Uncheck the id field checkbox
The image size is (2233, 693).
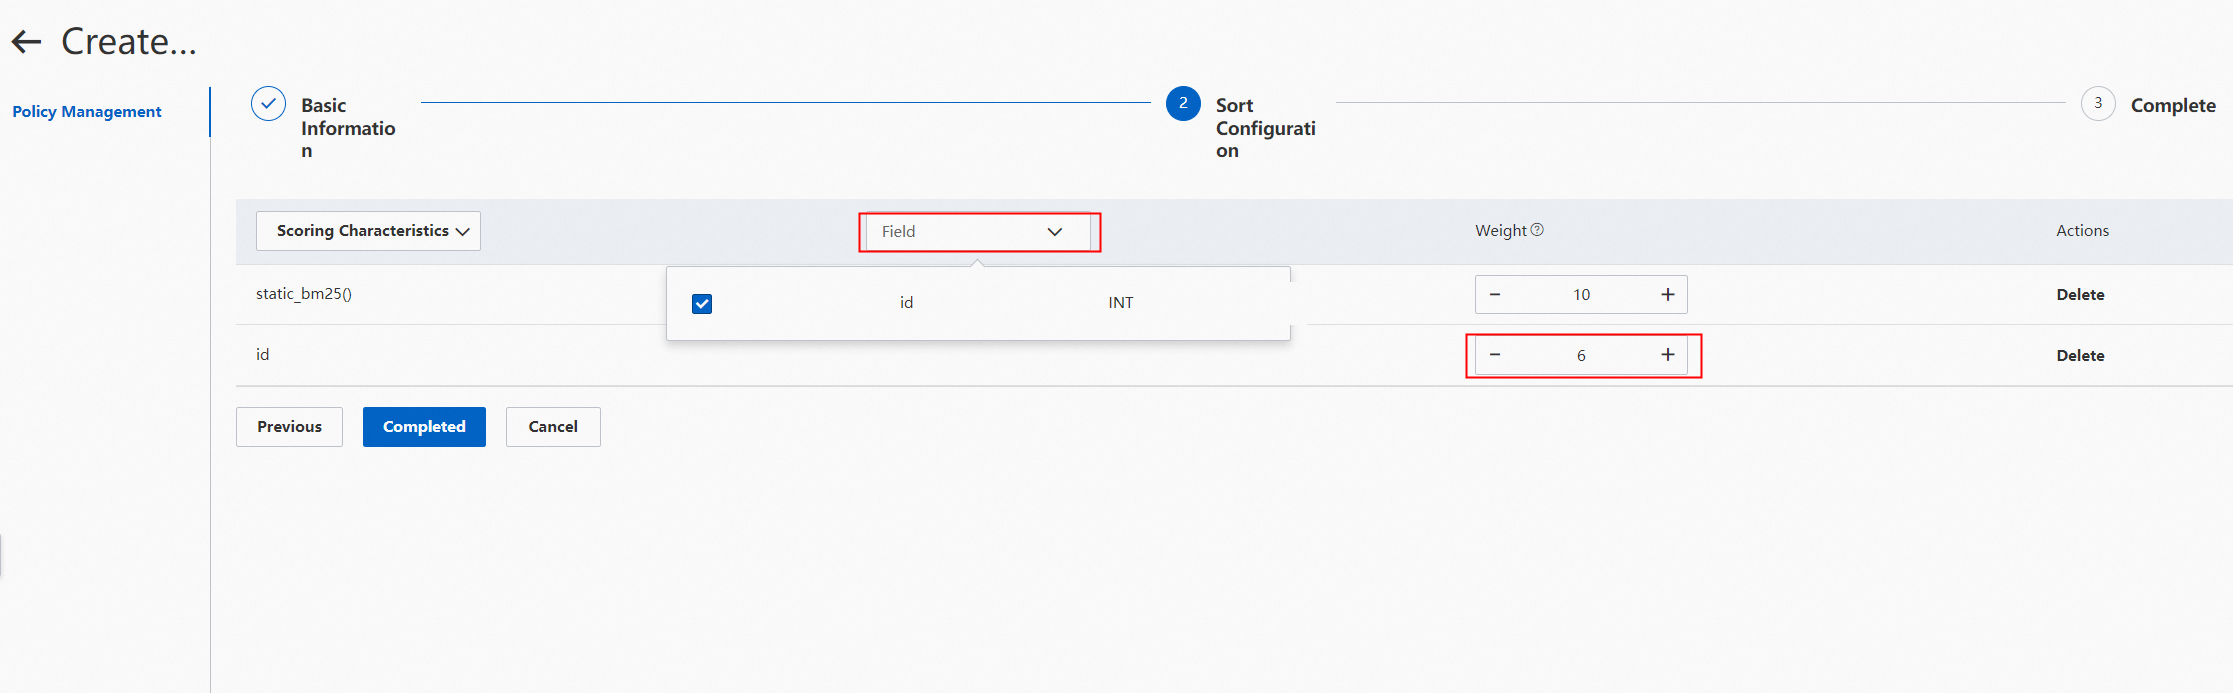pos(702,304)
